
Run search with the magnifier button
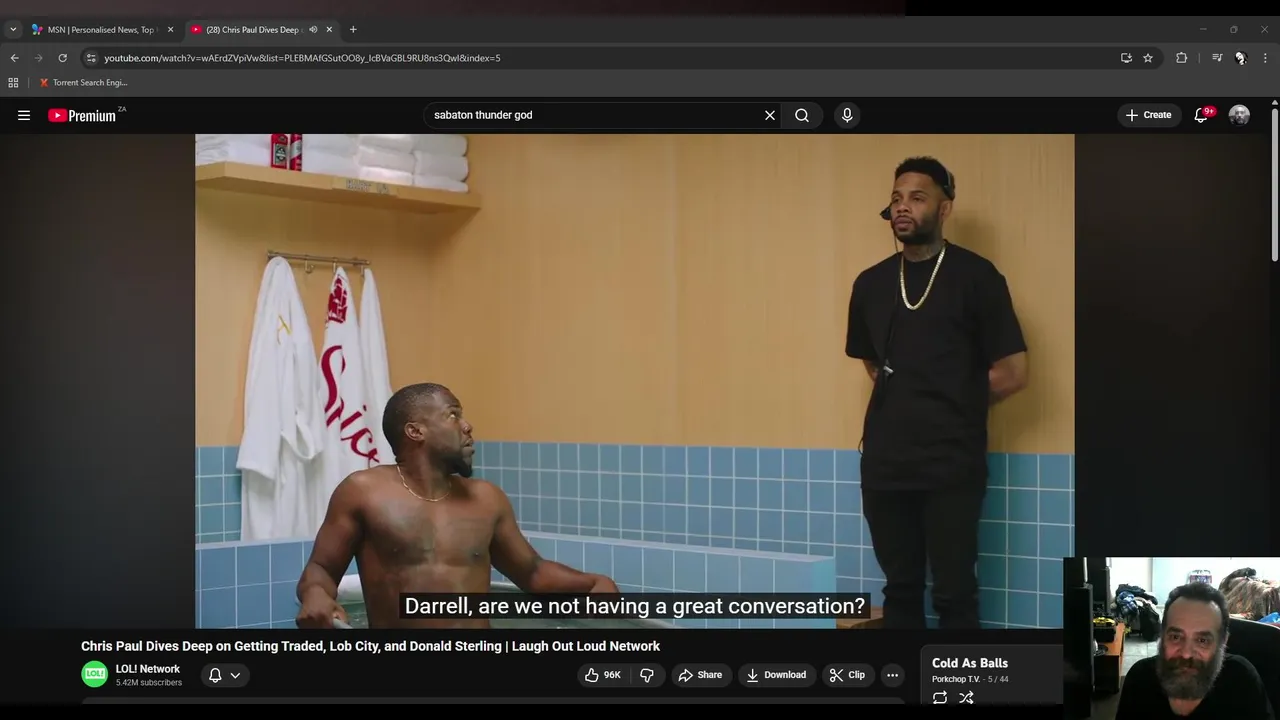(x=802, y=115)
